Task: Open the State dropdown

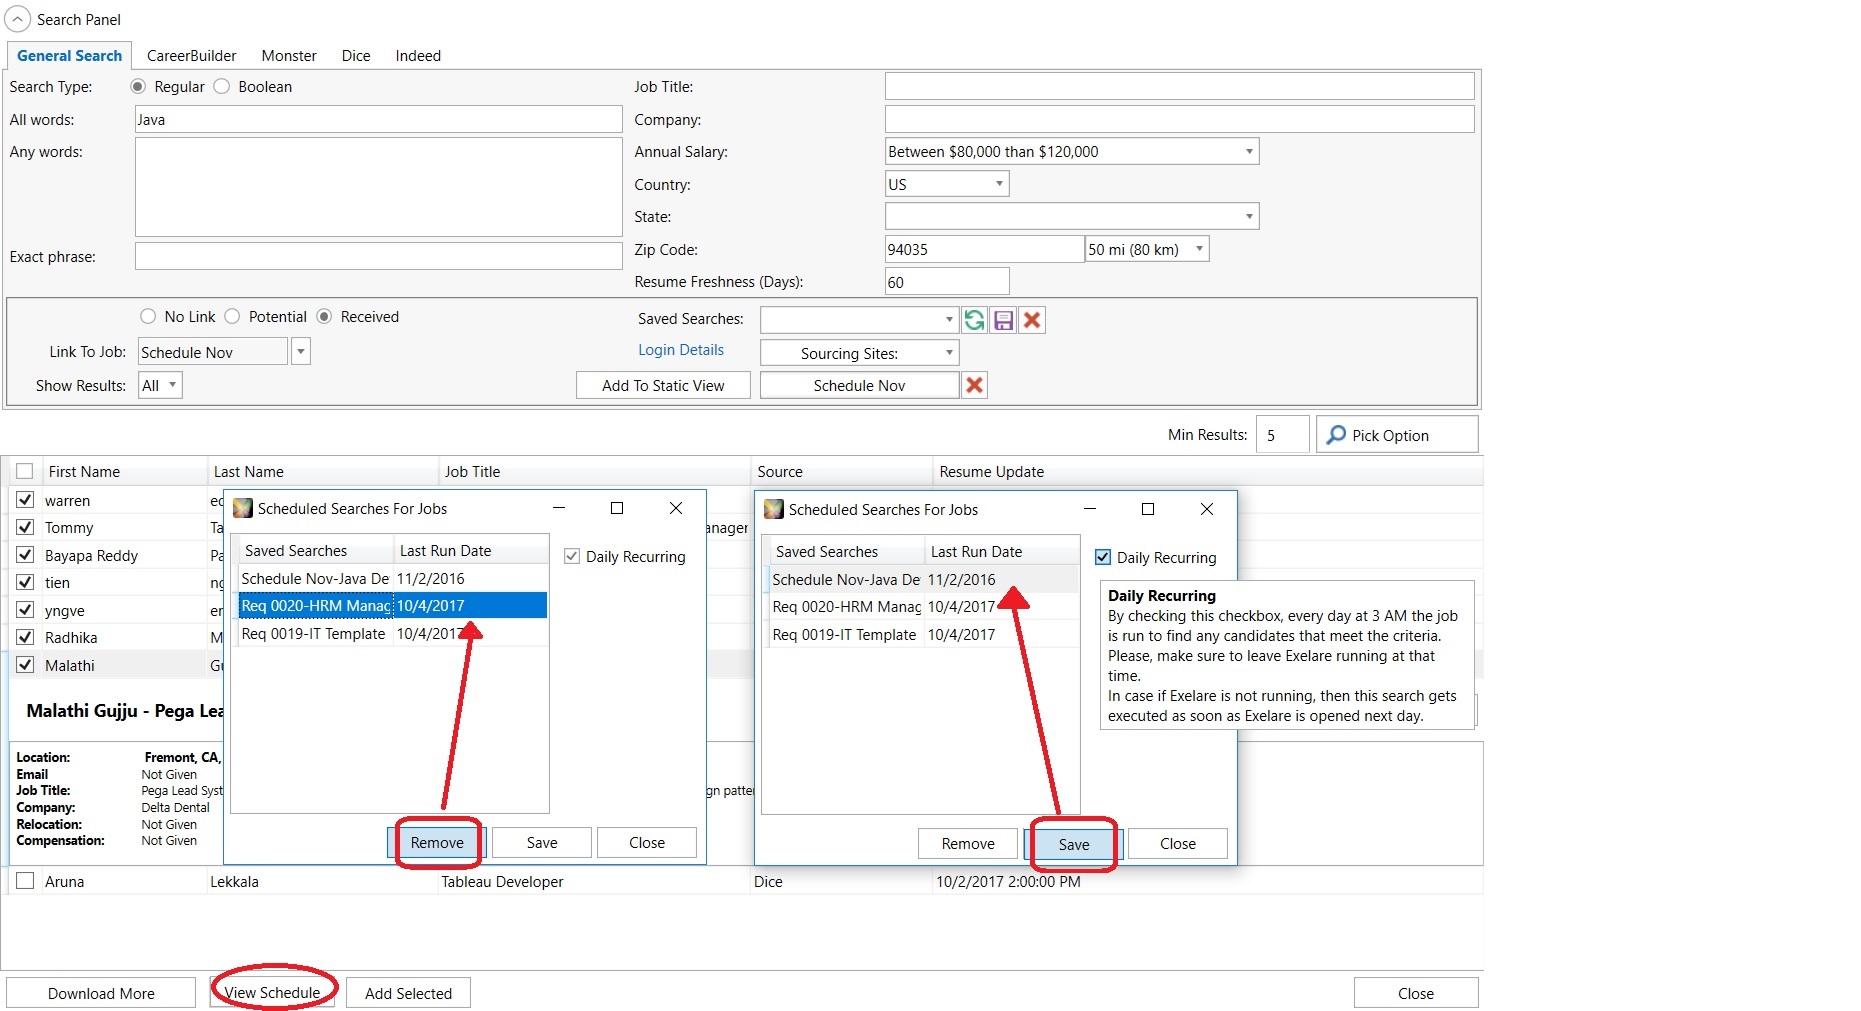Action: pos(1249,216)
